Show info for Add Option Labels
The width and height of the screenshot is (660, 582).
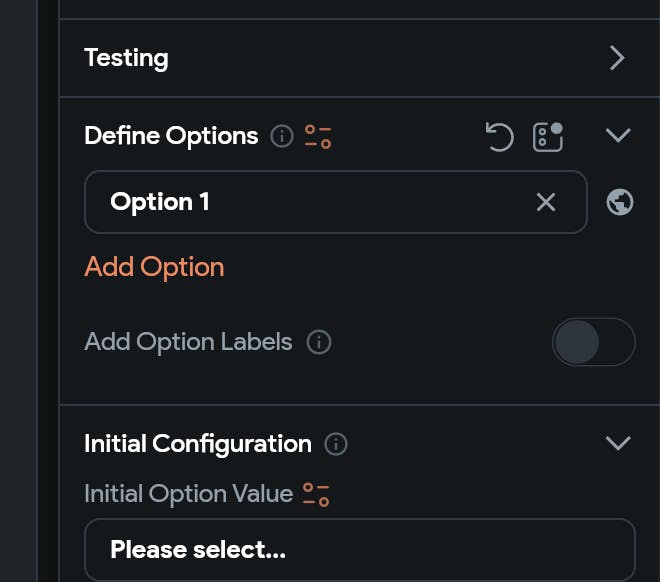[x=319, y=342]
